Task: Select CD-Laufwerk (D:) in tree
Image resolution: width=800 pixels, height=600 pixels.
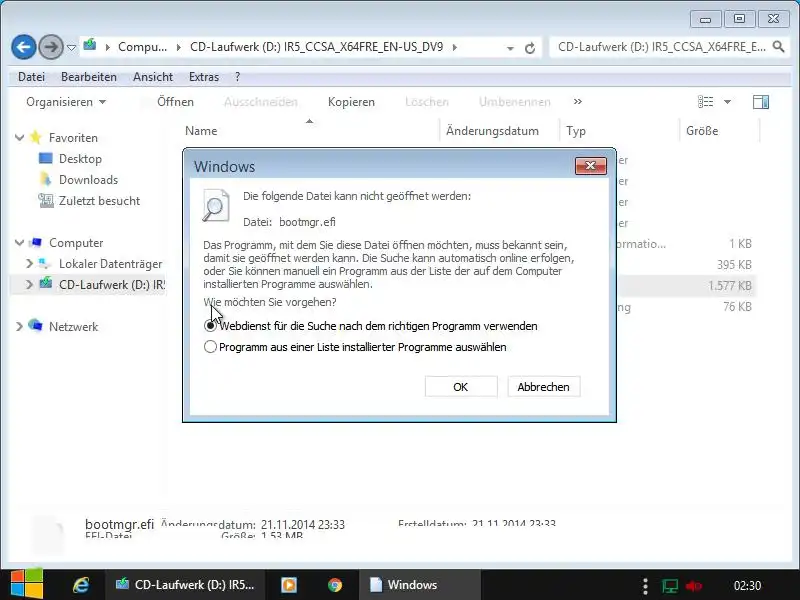Action: pos(112,285)
